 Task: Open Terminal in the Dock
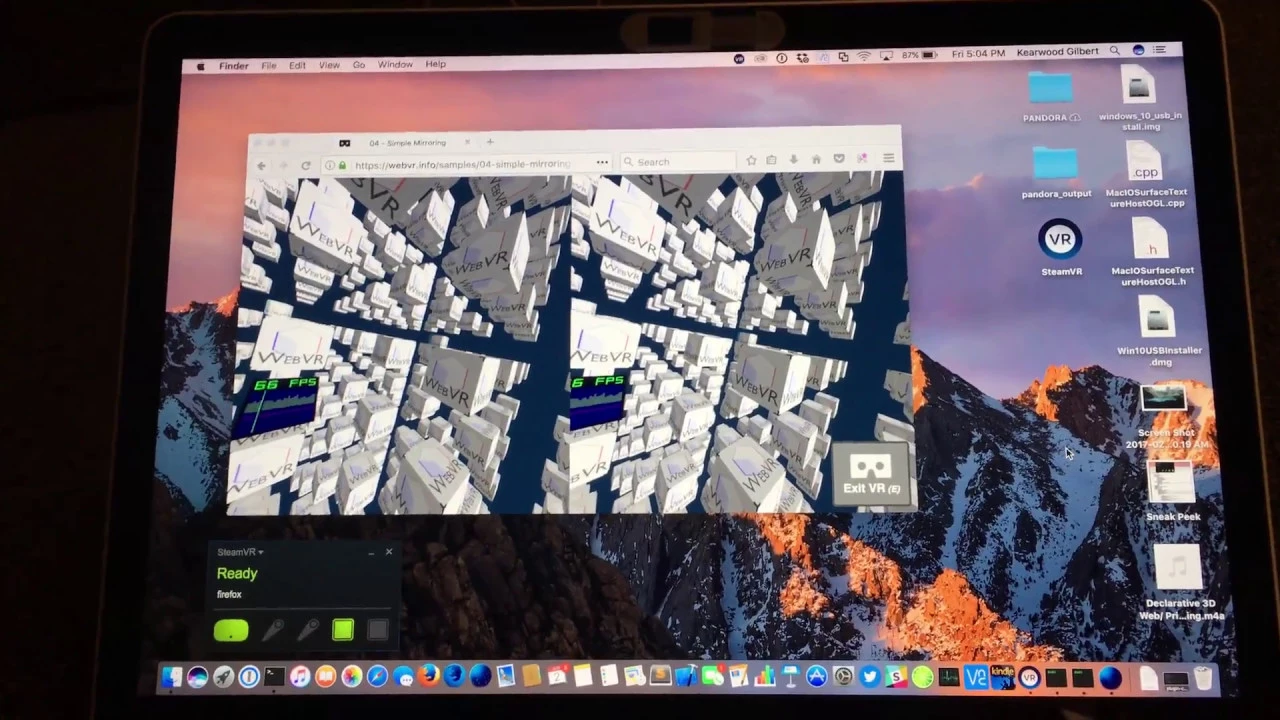[275, 677]
